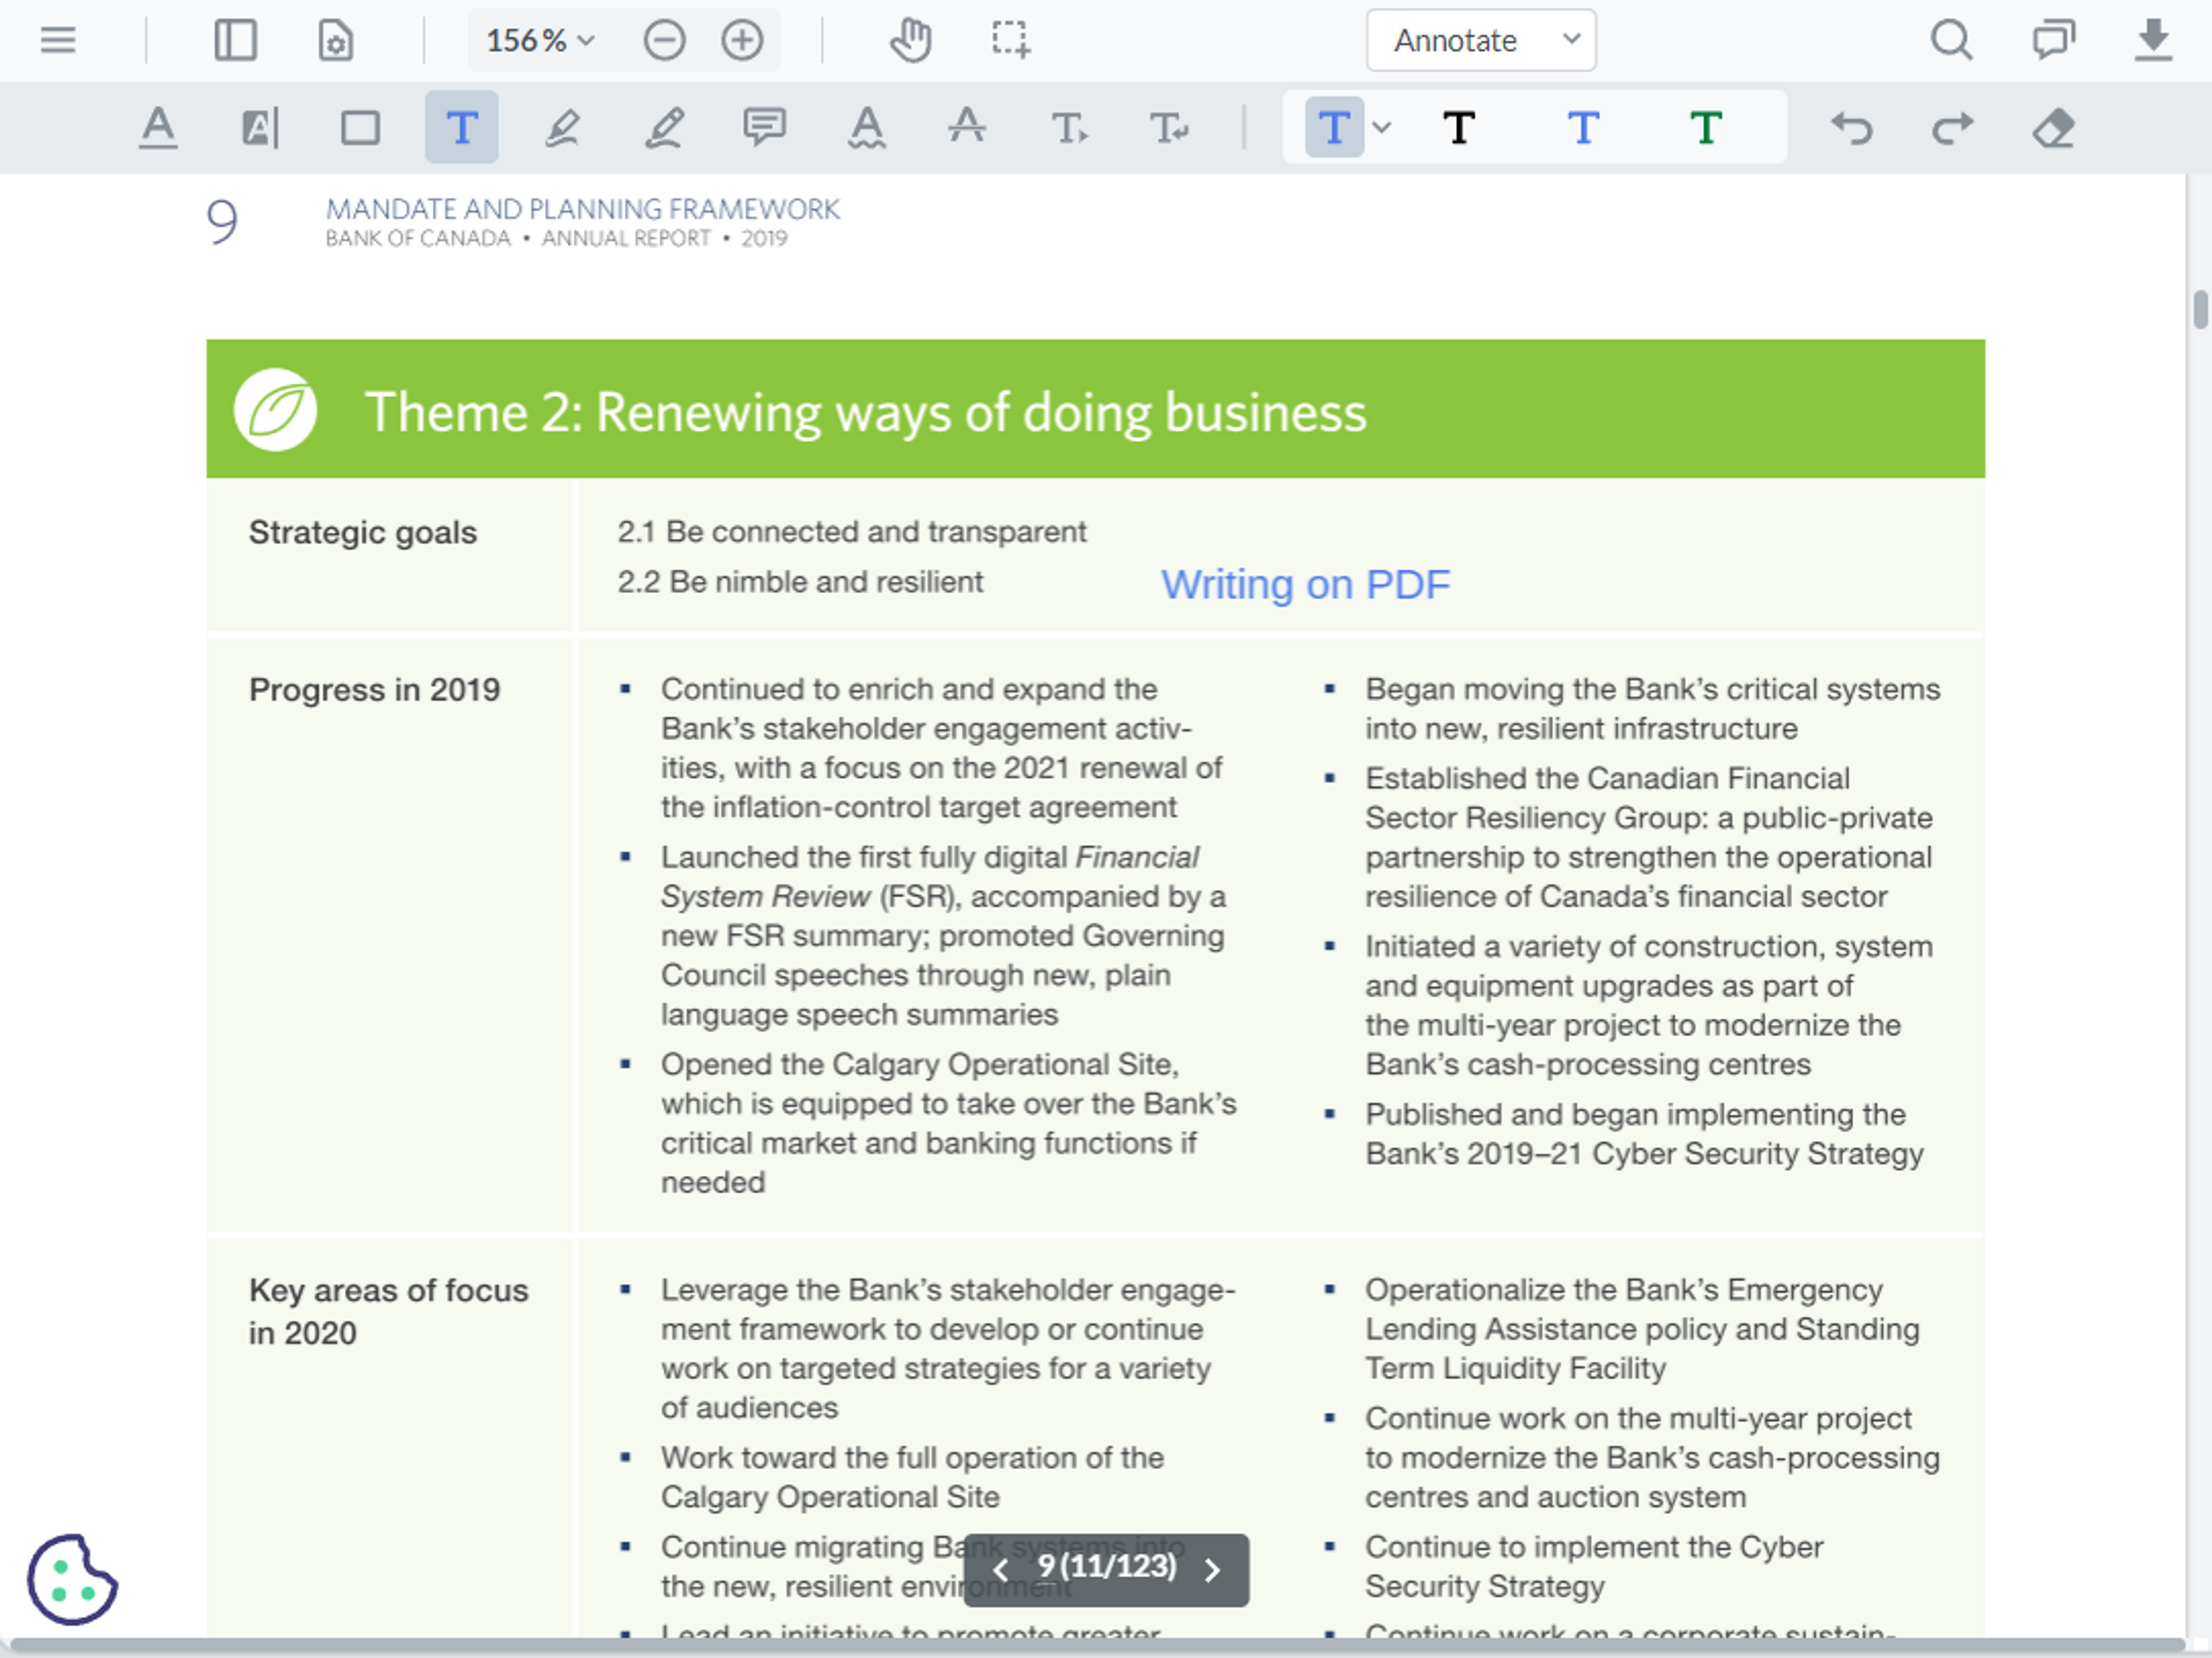The height and width of the screenshot is (1658, 2212).
Task: Redo the last annotation
Action: pos(1952,128)
